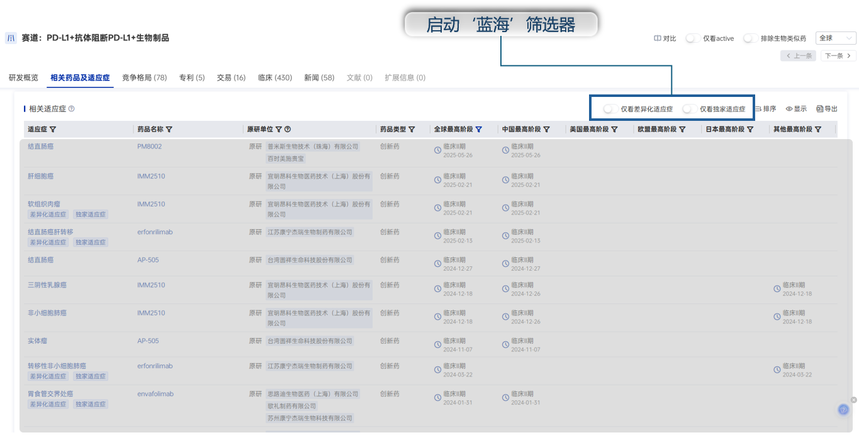This screenshot has height=435, width=859.
Task: Switch to the 竞争格局 (78) tab
Action: (144, 77)
